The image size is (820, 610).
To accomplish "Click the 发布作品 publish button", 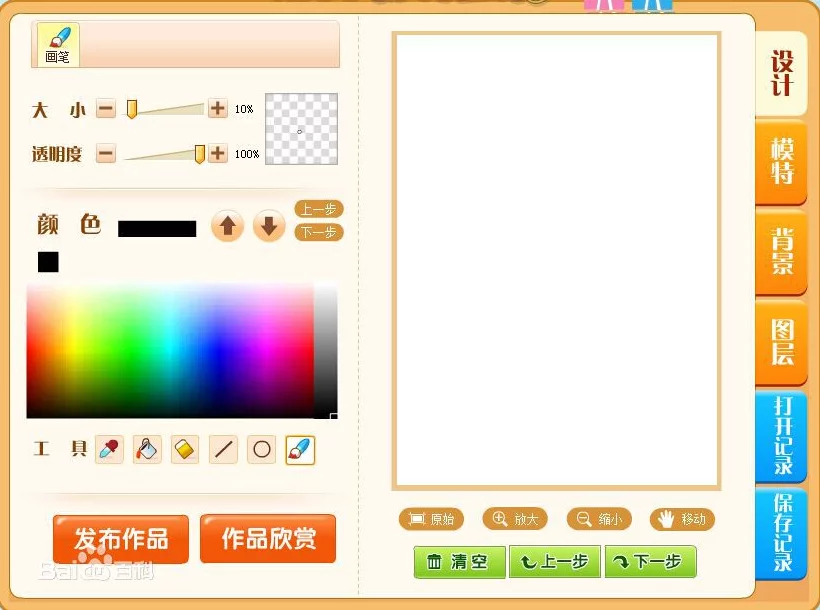I will click(x=121, y=539).
